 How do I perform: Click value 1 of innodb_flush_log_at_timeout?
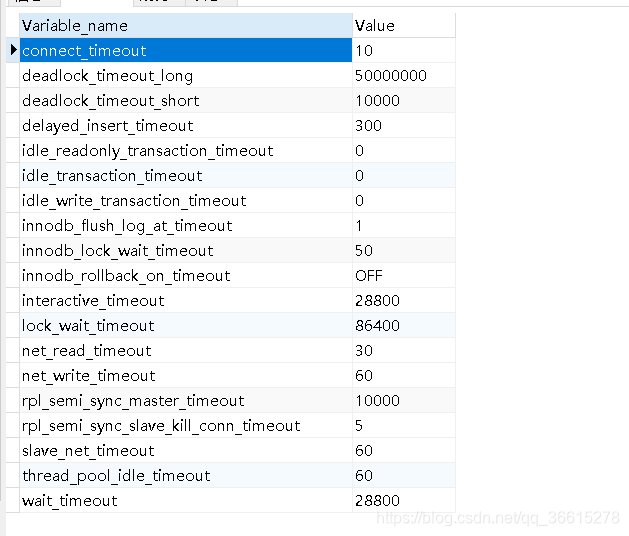click(404, 225)
